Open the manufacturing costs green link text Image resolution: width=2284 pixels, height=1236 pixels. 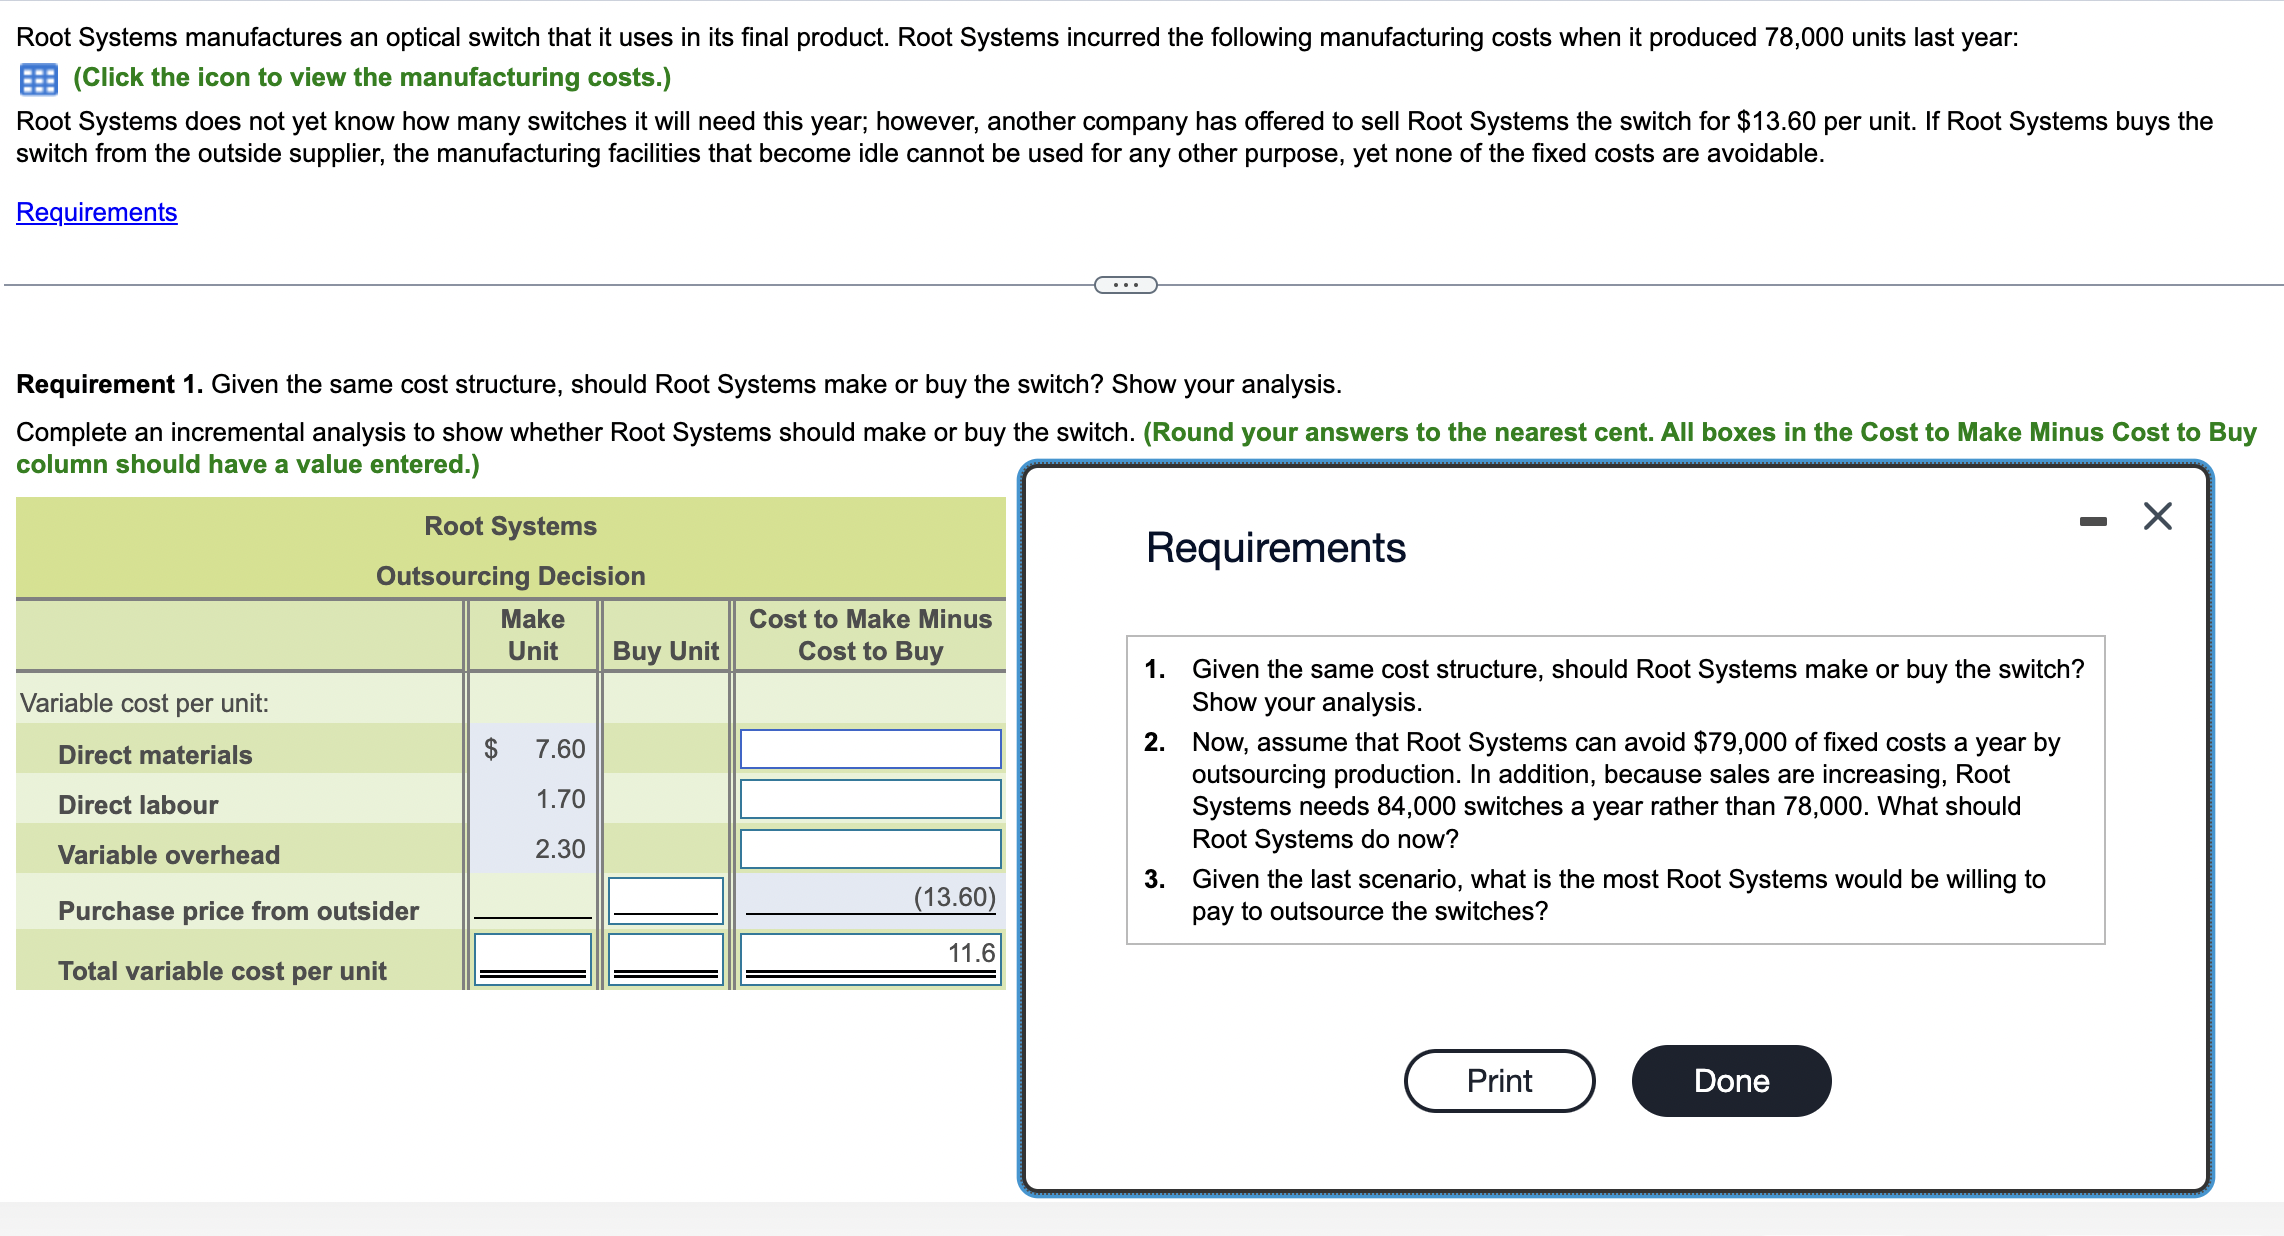click(372, 78)
